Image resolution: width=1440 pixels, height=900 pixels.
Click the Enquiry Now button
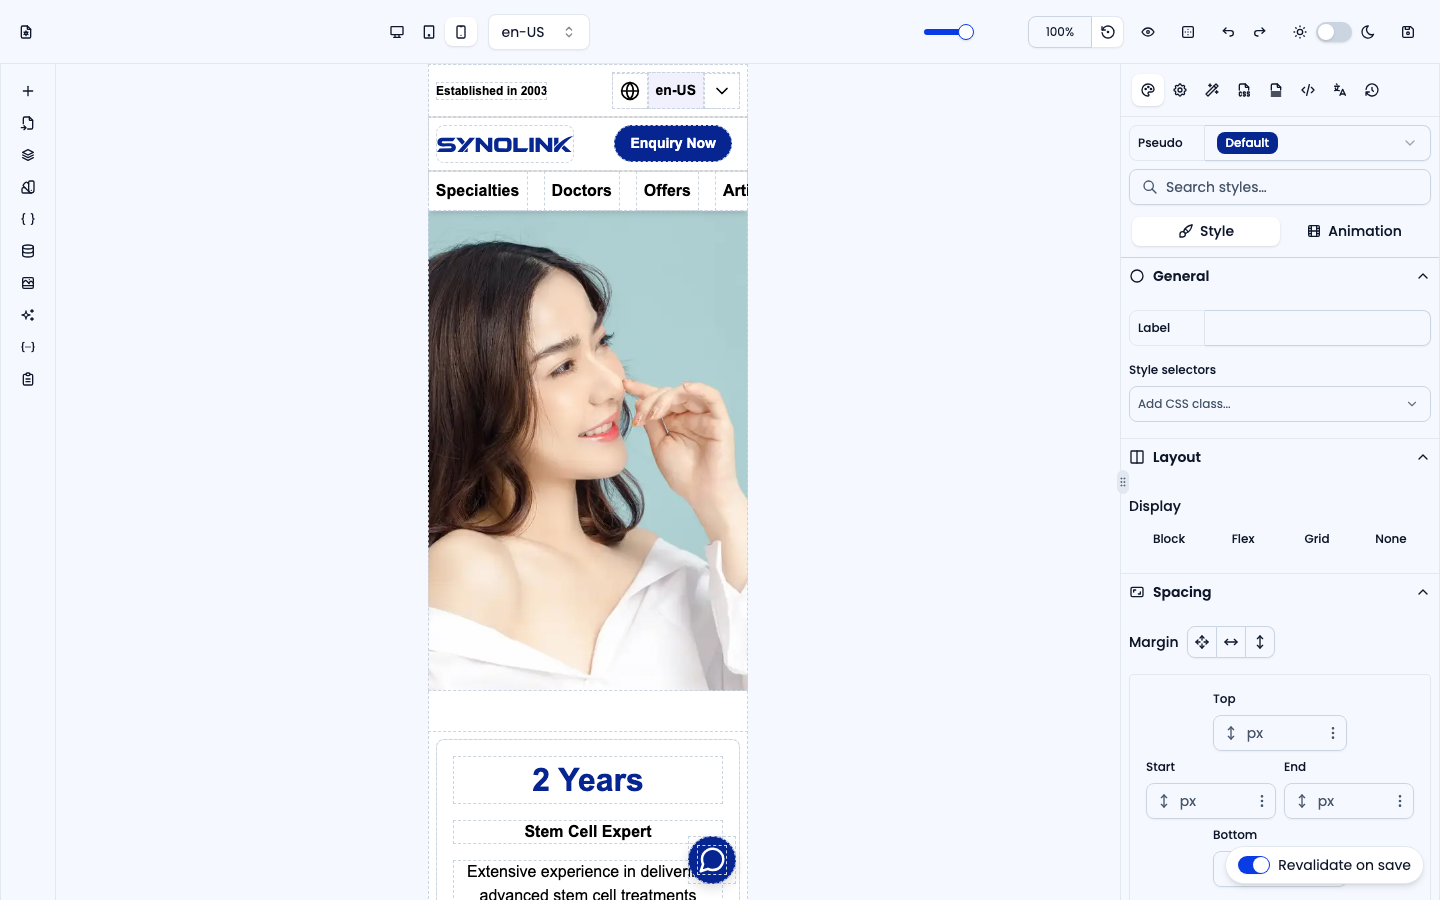(673, 143)
